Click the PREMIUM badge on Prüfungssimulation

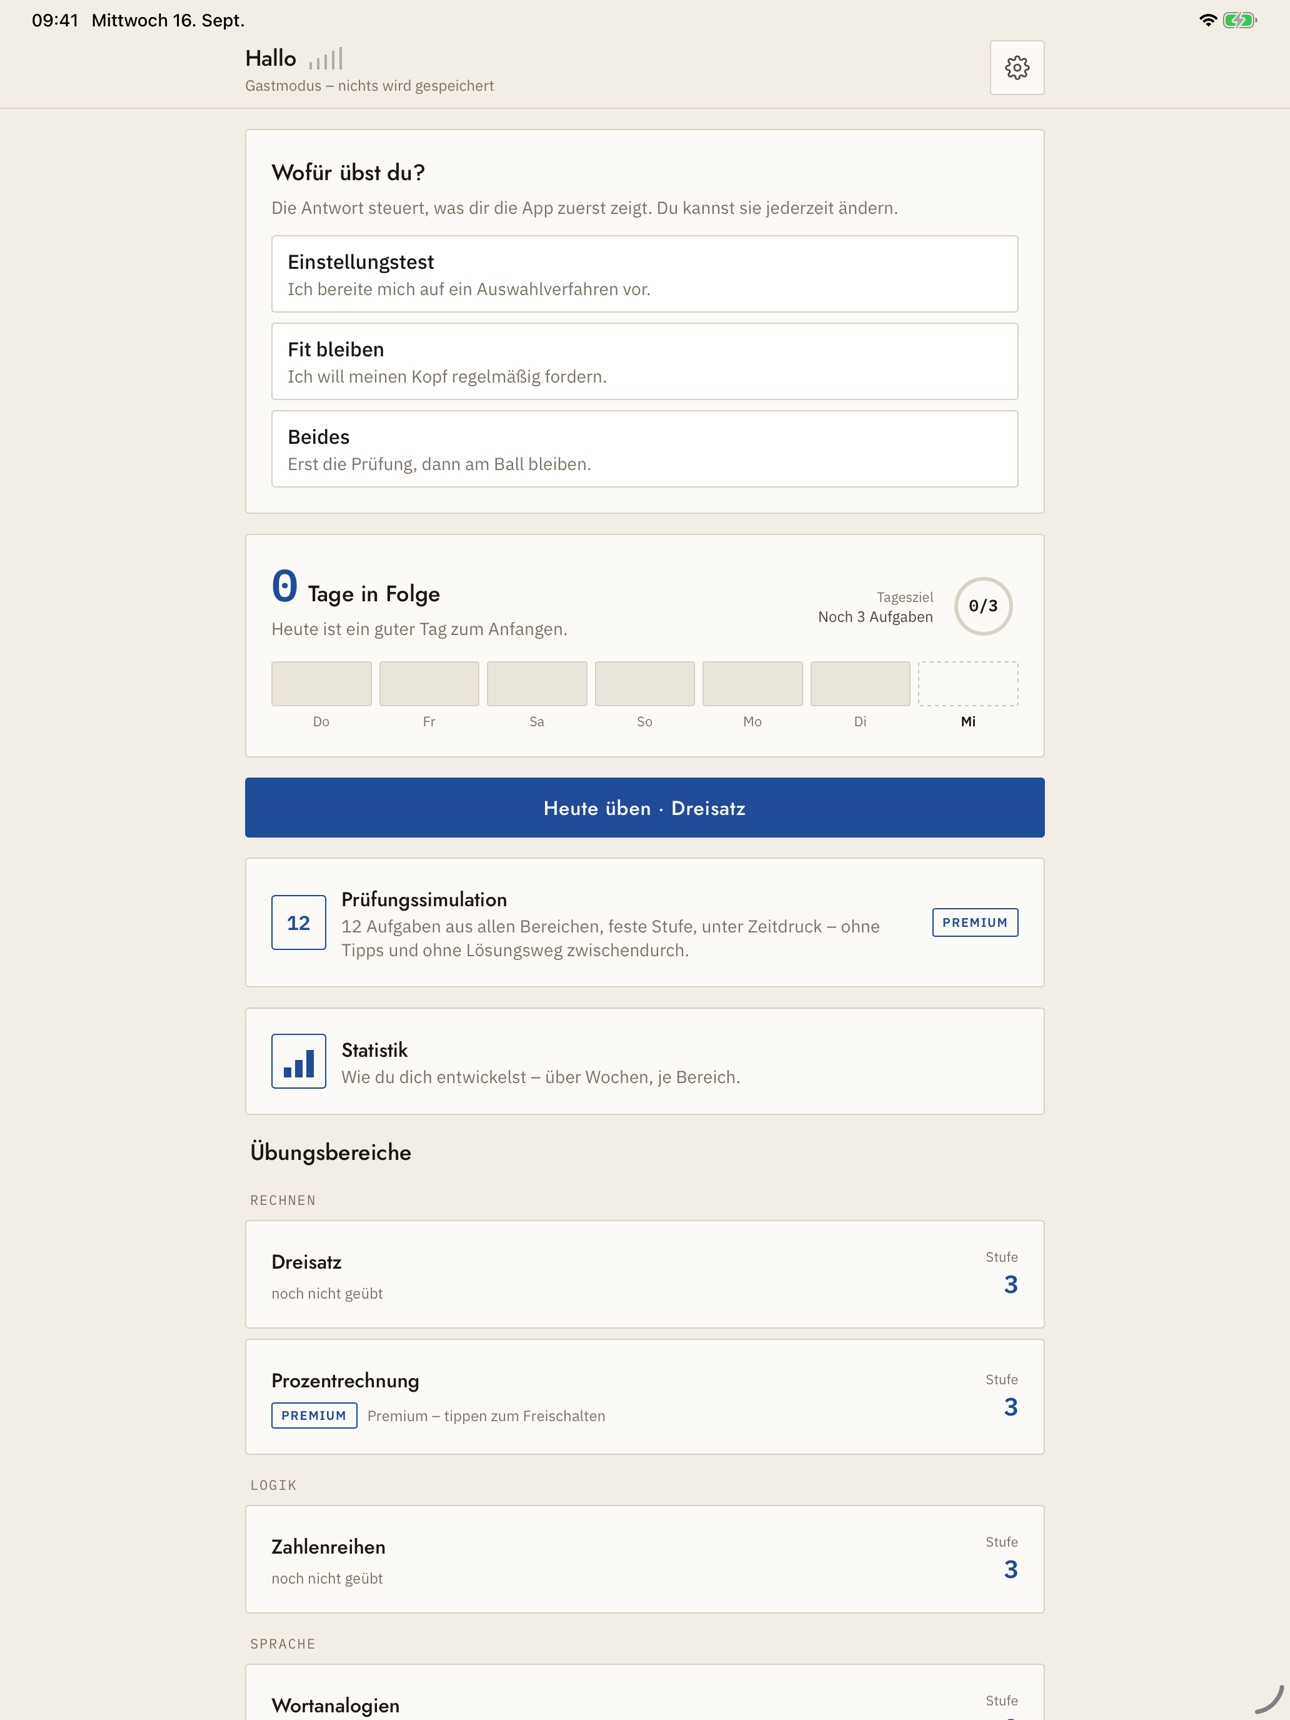[x=975, y=922]
